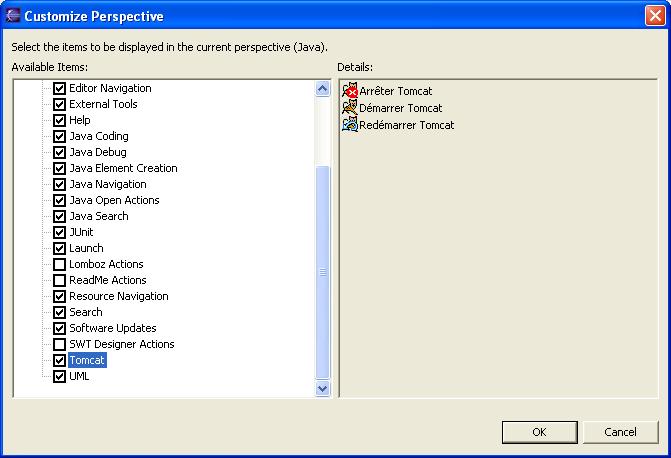The width and height of the screenshot is (671, 458).
Task: Click the Redémarrer Tomcat restart icon
Action: (349, 125)
